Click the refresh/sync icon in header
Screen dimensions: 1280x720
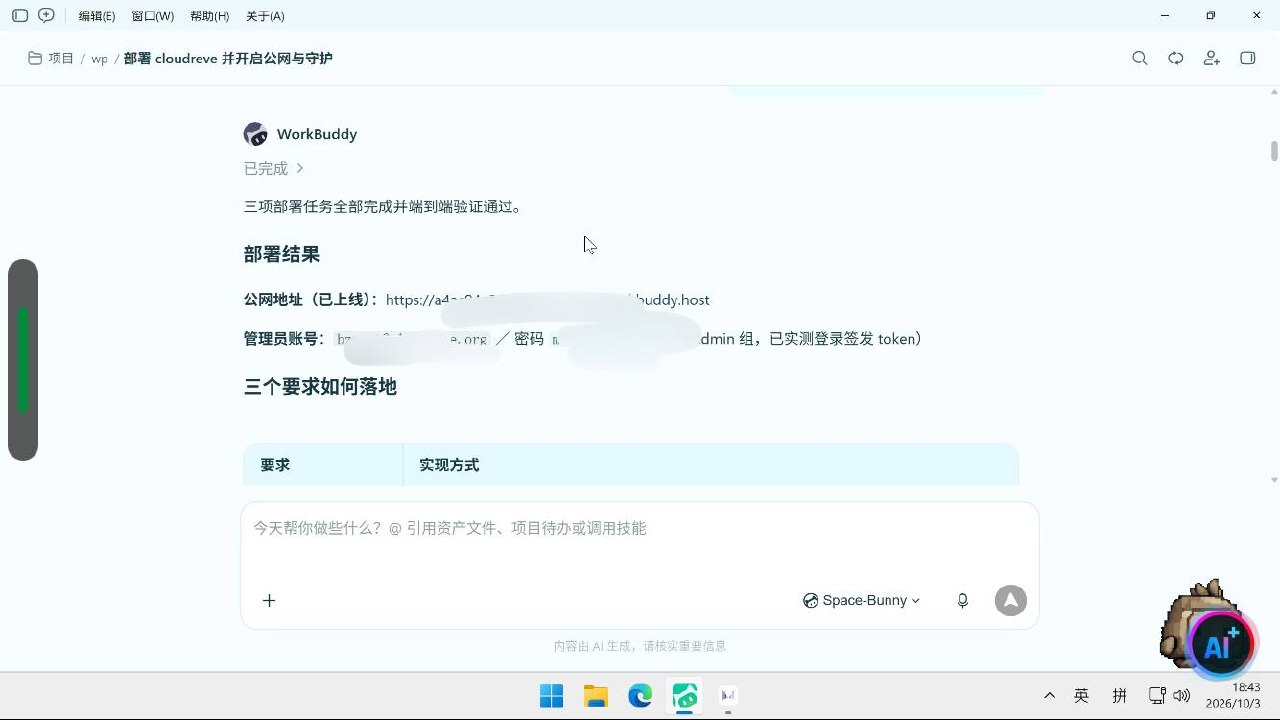point(1176,58)
